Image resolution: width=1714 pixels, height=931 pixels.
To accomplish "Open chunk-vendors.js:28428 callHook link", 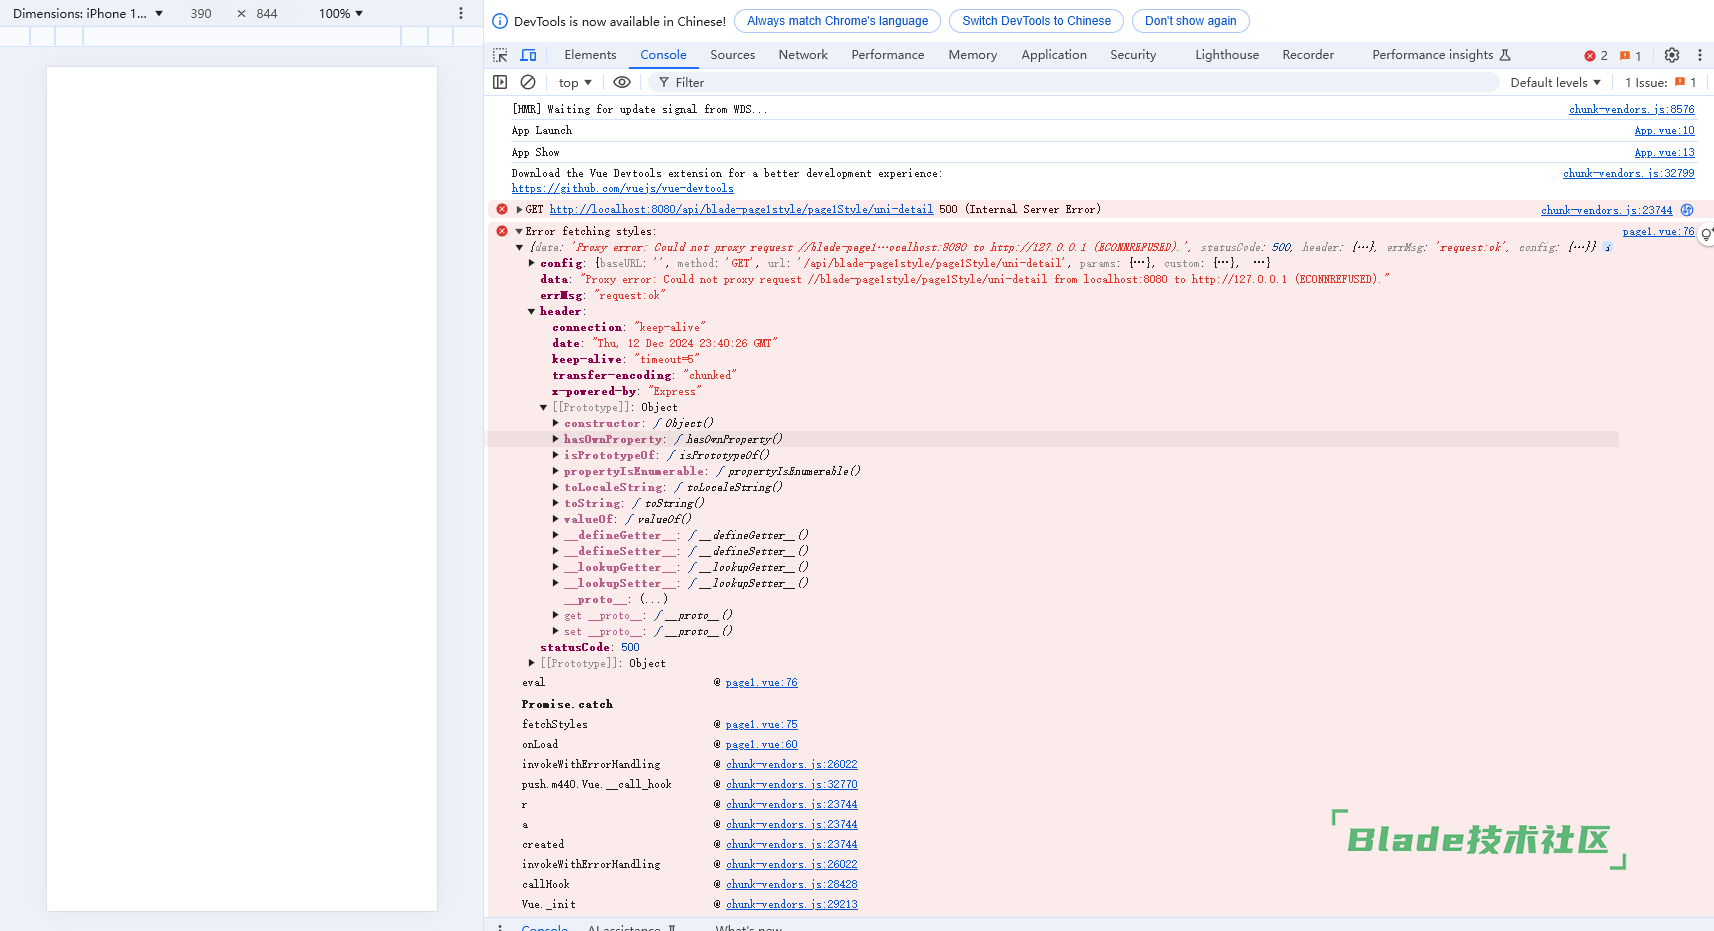I will 792,884.
